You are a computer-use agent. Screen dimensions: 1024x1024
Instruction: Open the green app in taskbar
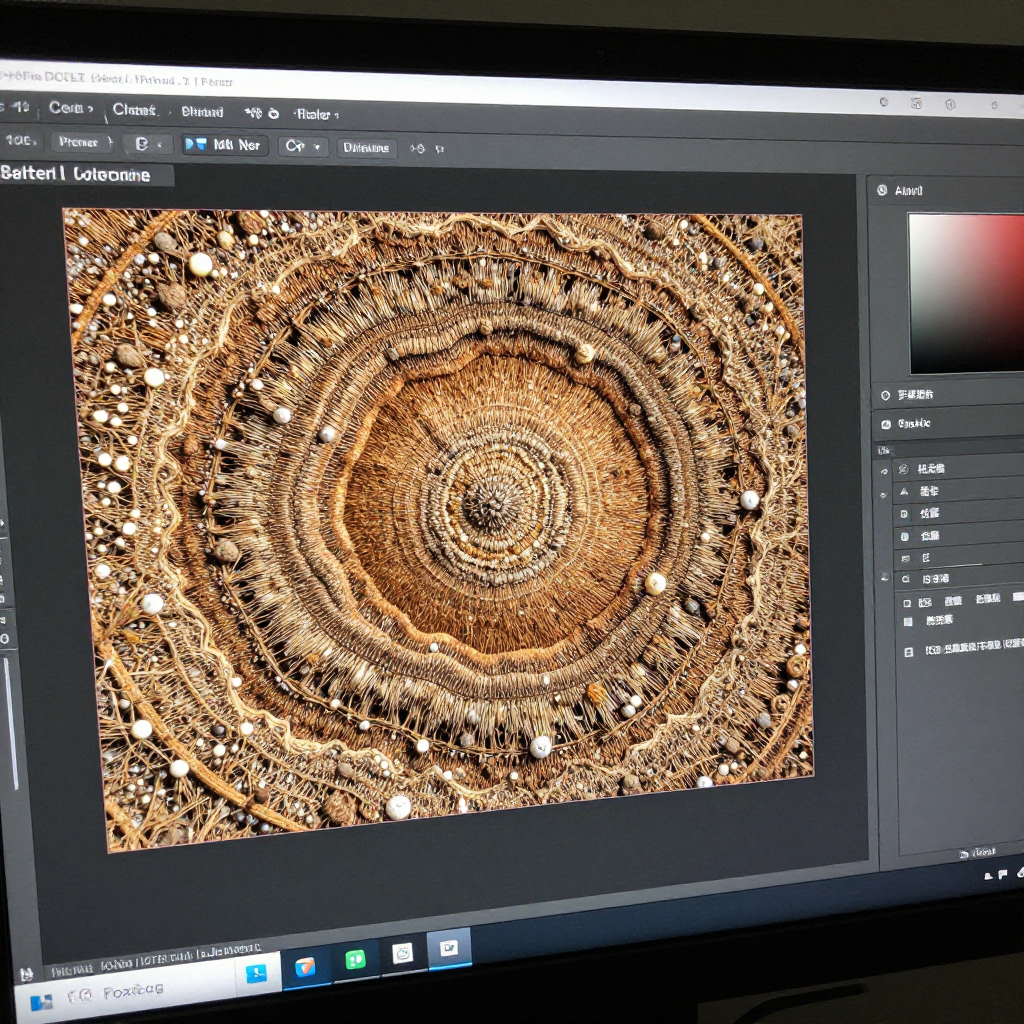[355, 959]
